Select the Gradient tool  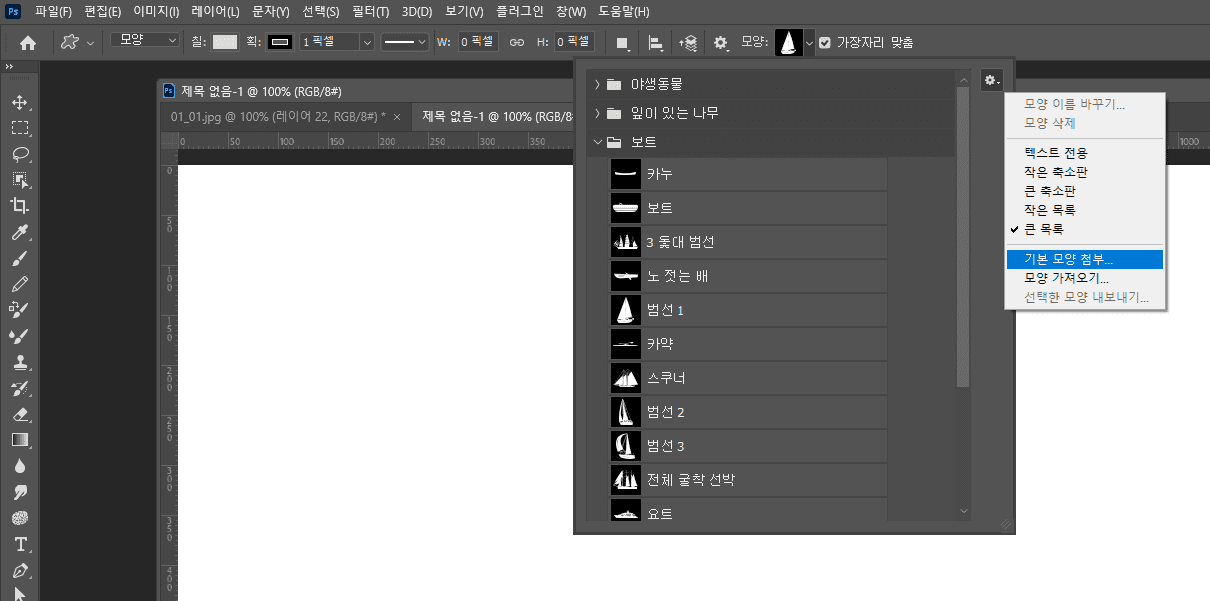click(x=20, y=440)
